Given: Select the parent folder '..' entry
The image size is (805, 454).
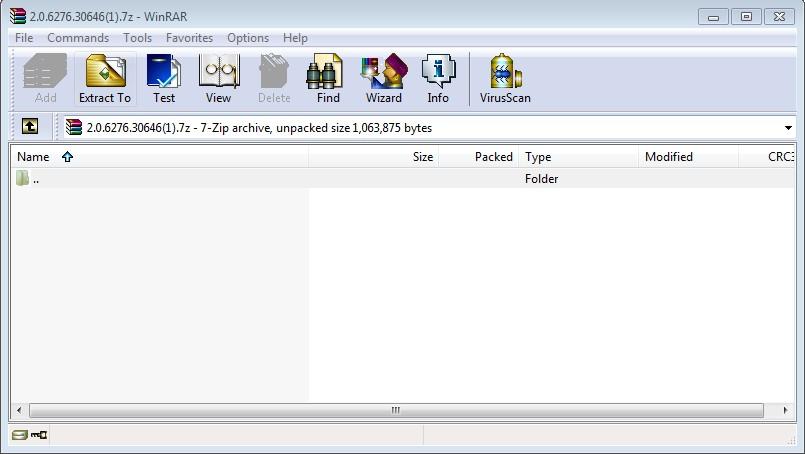Looking at the screenshot, I should 402,179.
